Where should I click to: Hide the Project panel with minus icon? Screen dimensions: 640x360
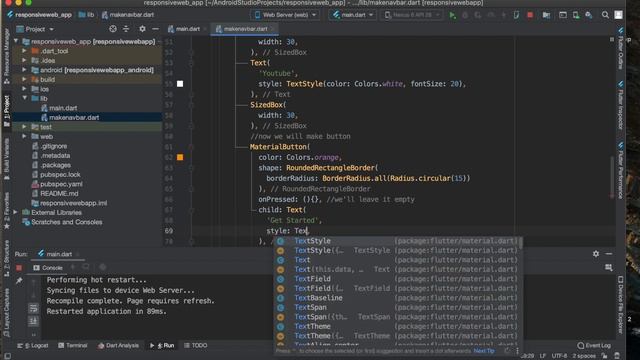(155, 29)
